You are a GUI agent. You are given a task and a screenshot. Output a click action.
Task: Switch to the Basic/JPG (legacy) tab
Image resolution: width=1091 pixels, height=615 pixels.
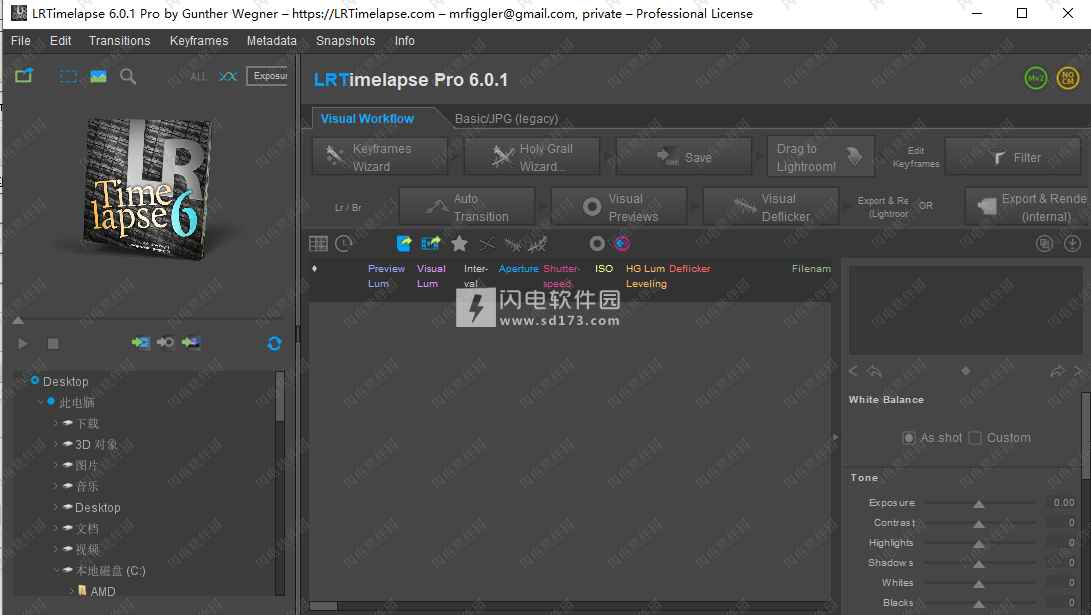click(507, 119)
